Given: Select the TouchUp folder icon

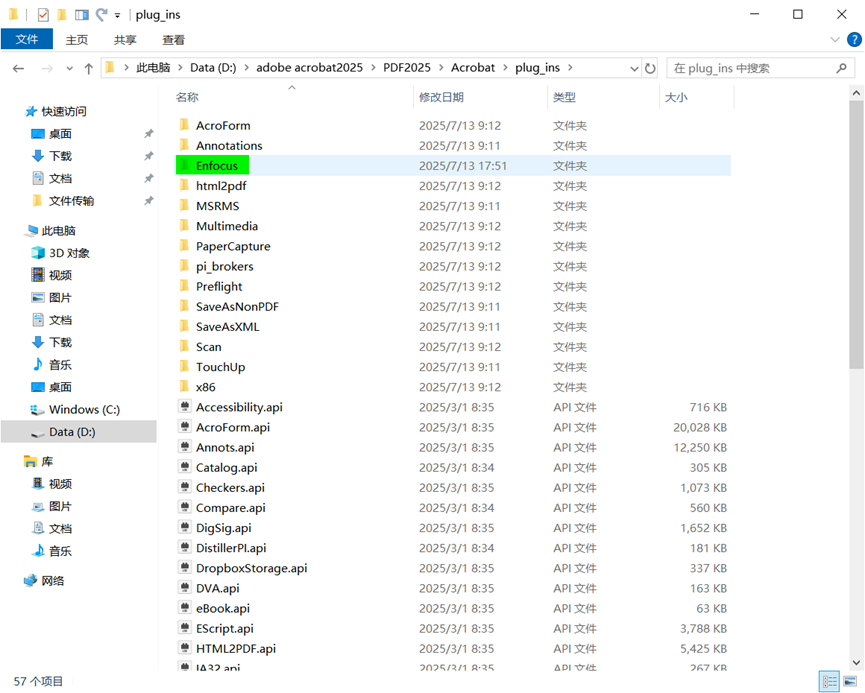Looking at the screenshot, I should [x=184, y=366].
